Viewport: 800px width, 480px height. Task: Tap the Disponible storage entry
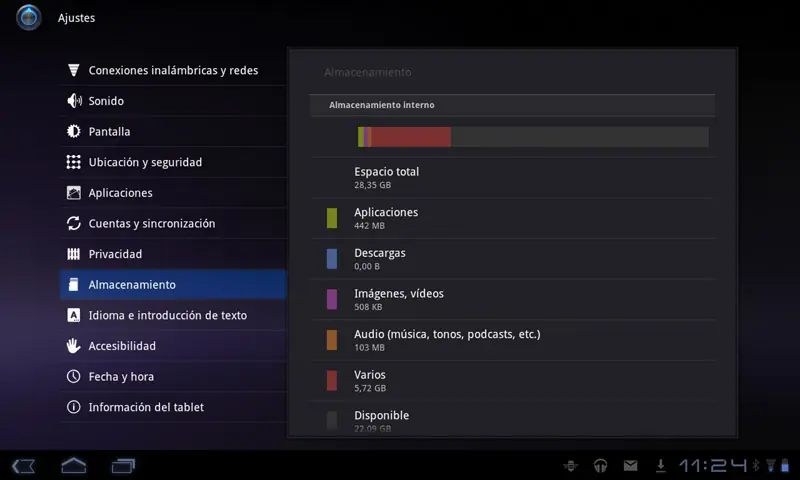pos(513,419)
